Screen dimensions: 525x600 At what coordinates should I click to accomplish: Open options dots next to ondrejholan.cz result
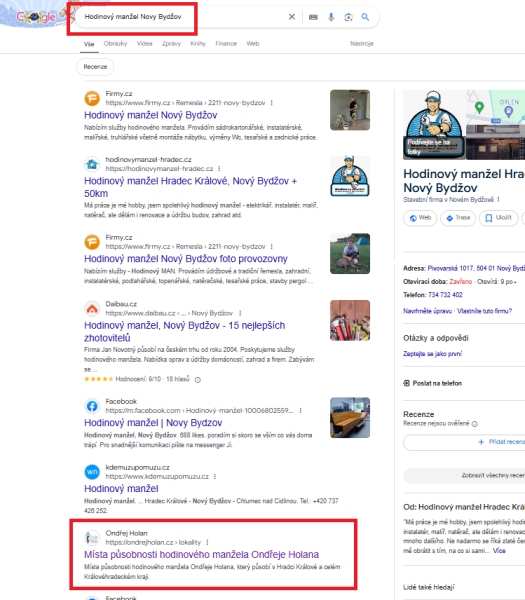coord(207,542)
